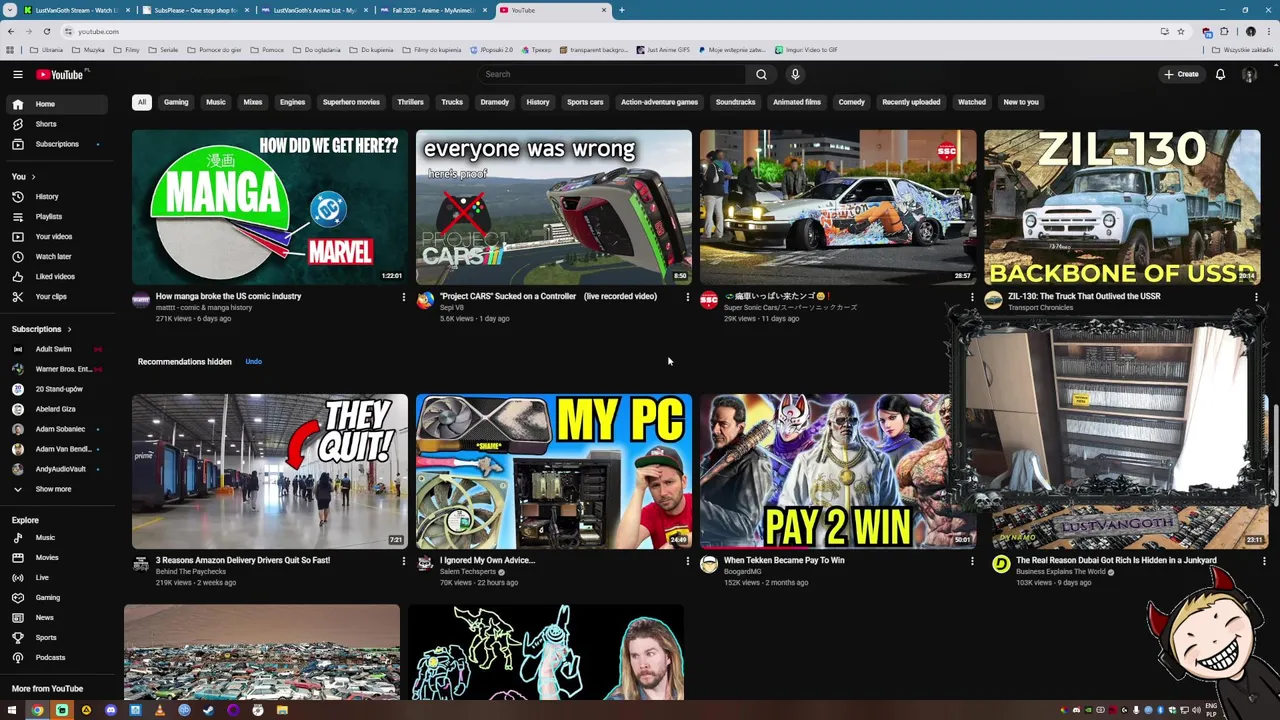Expand Show more subscriptions
Screen dimensions: 1280x720
pyautogui.click(x=58, y=489)
